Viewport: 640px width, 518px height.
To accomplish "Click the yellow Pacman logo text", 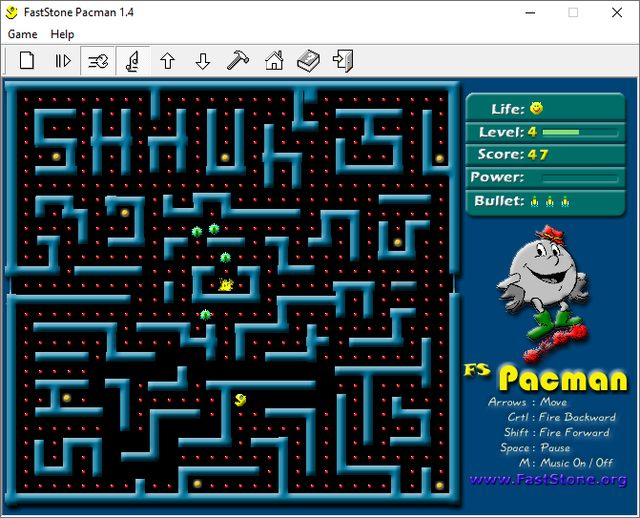I will pos(563,378).
